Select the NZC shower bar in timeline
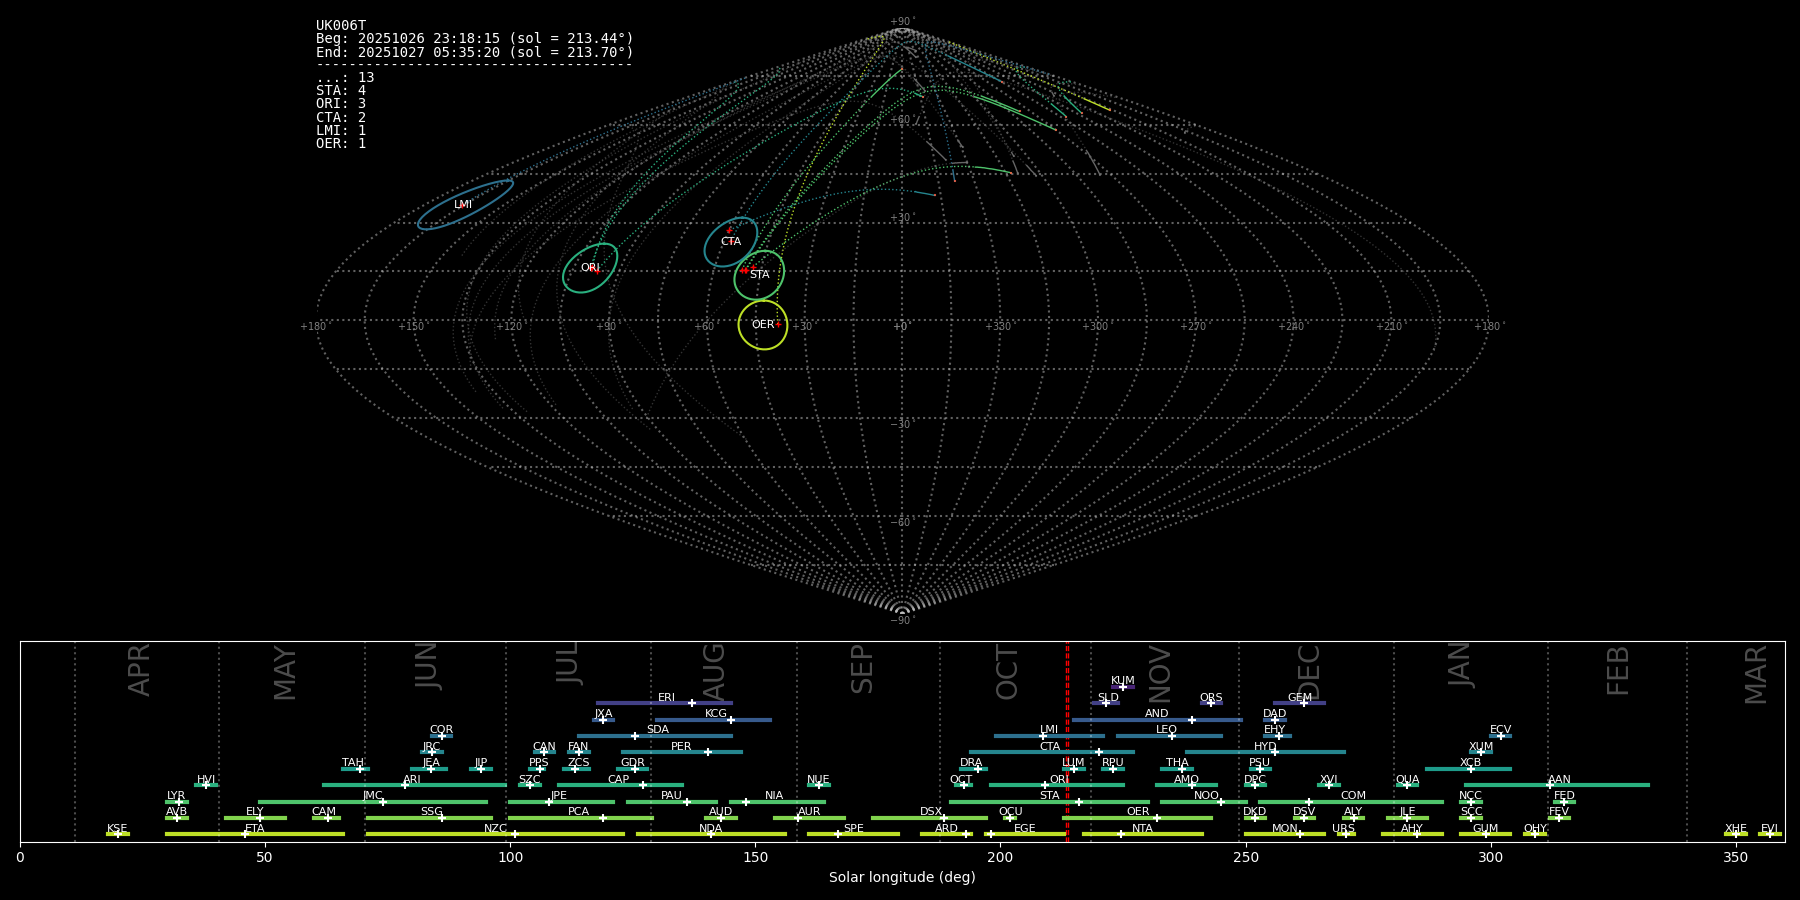The image size is (1800, 900). tap(495, 834)
